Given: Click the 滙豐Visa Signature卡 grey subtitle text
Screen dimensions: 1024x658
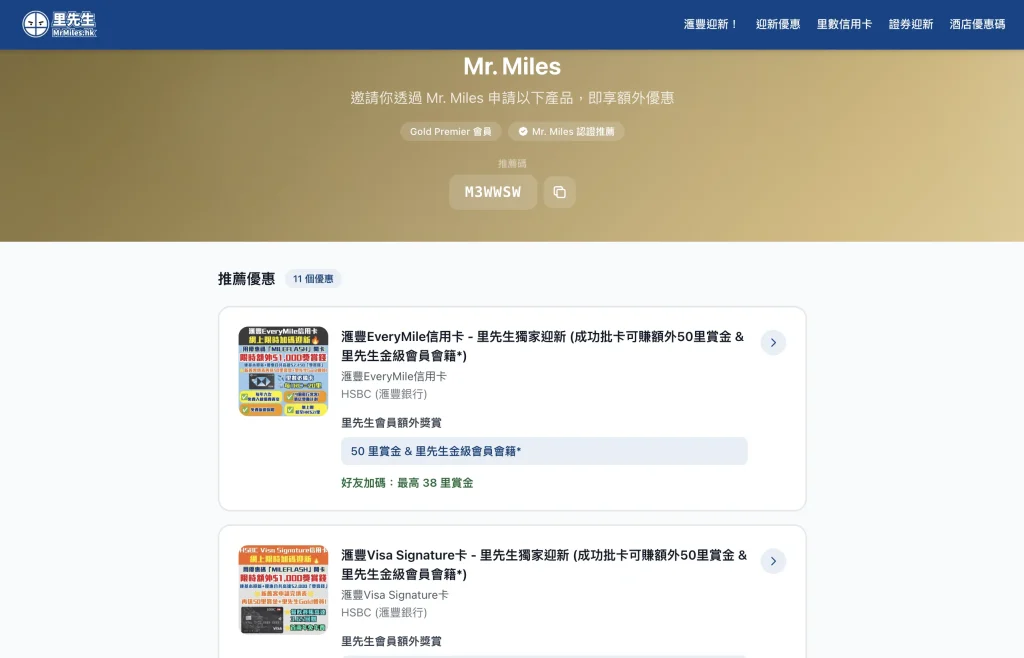Looking at the screenshot, I should (394, 595).
